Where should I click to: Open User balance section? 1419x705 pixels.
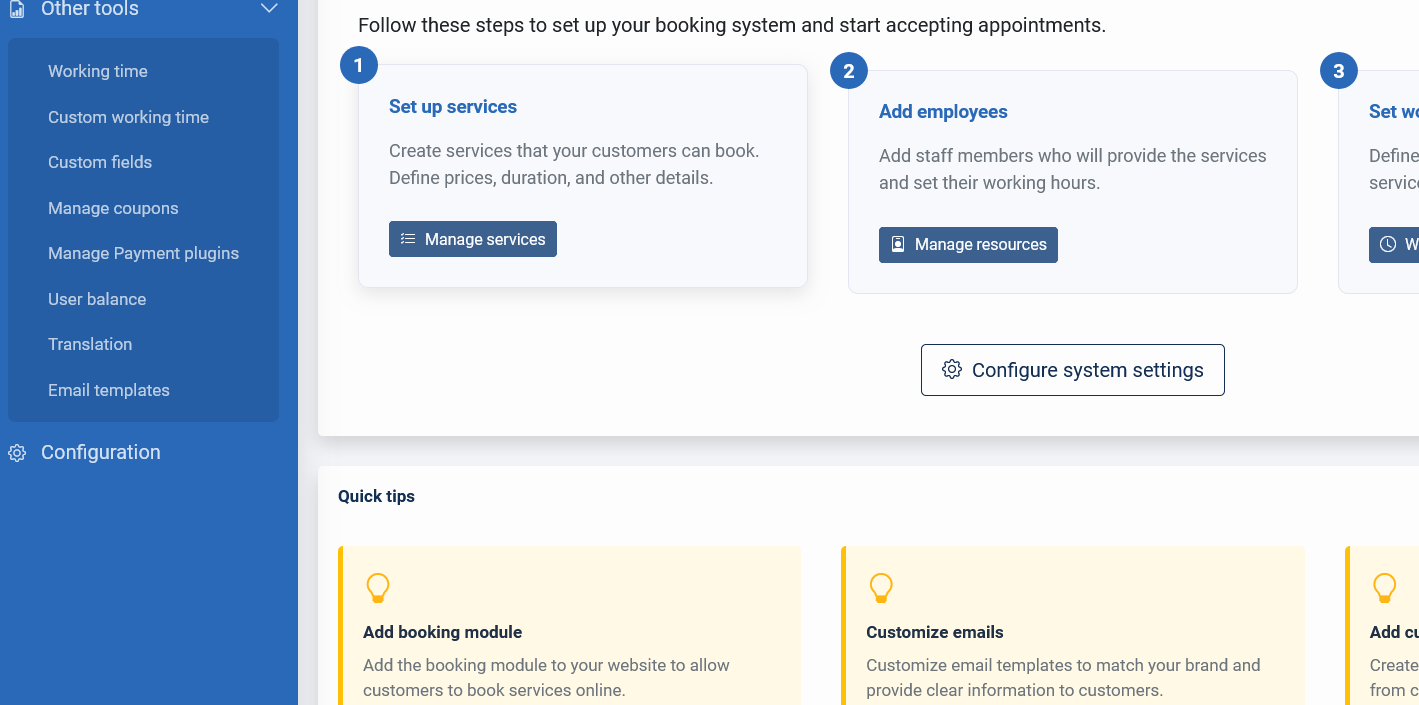tap(97, 299)
